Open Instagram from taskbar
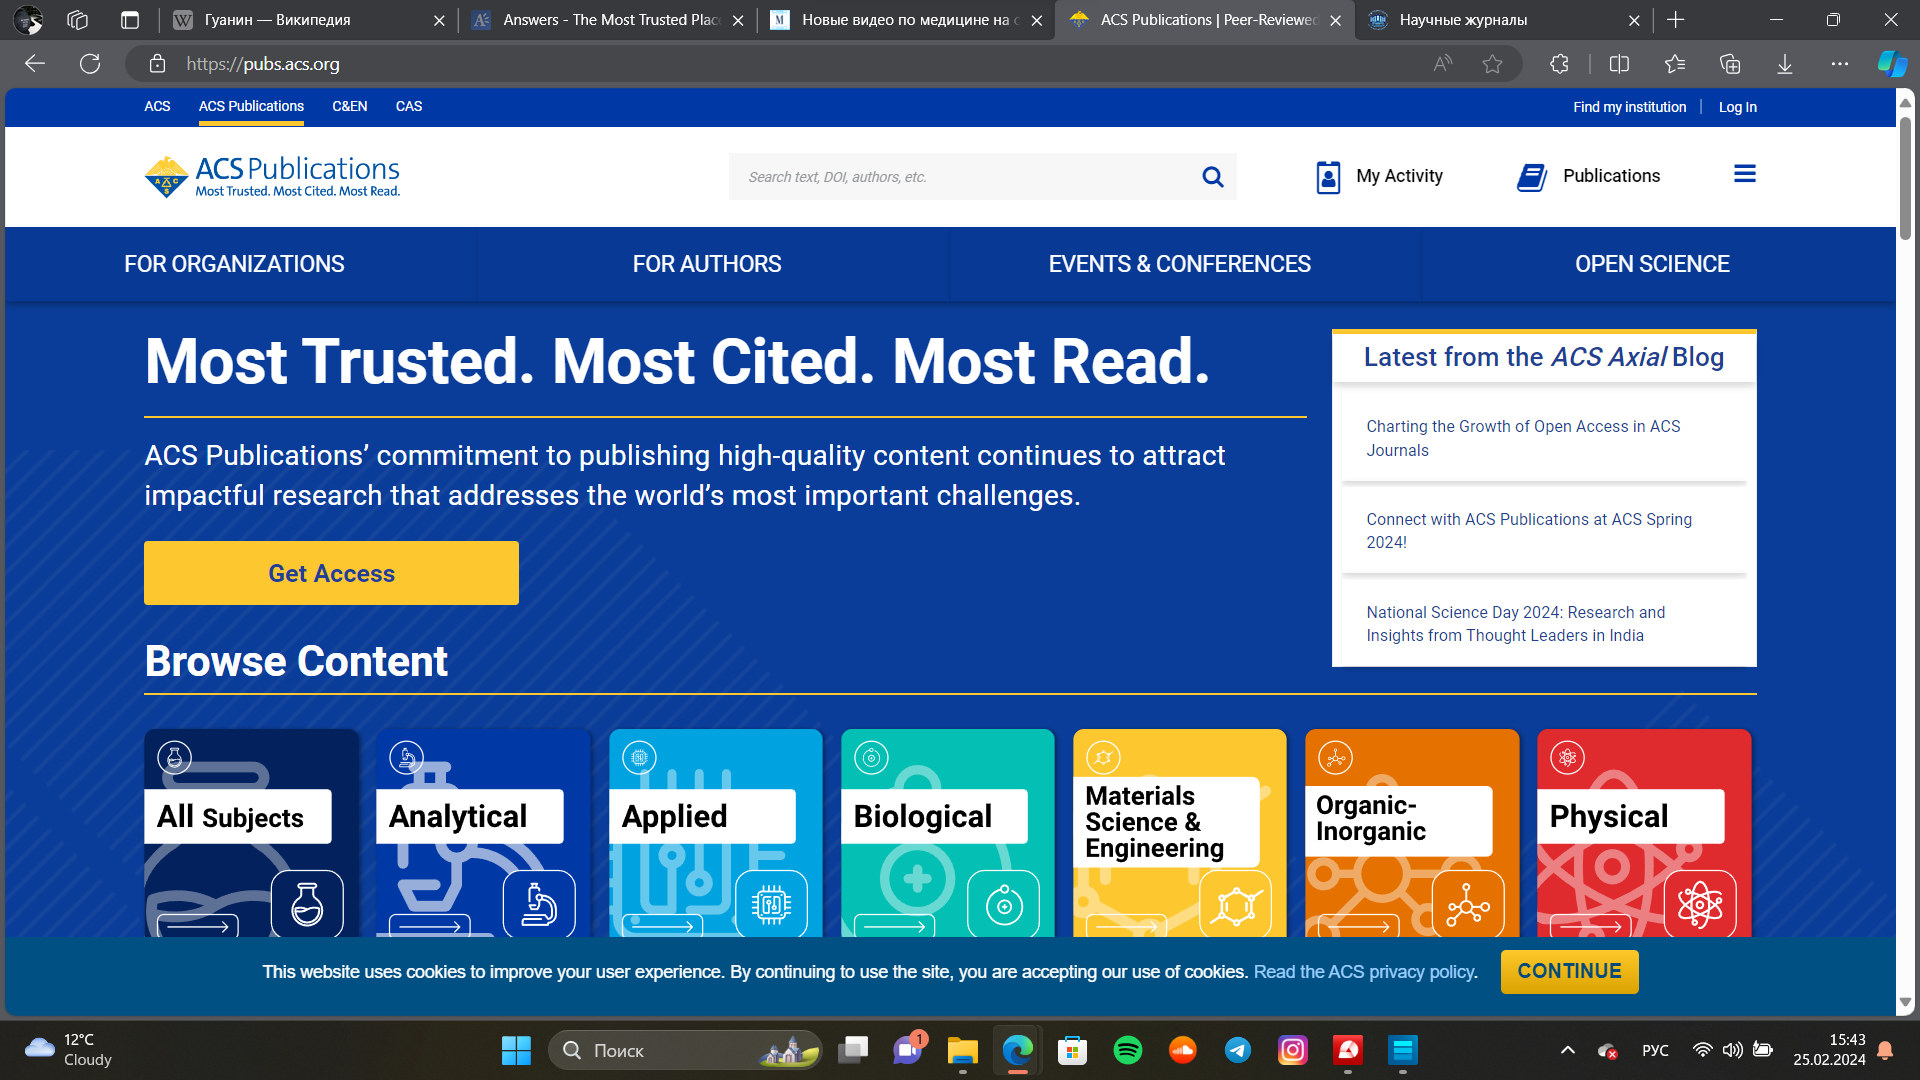Screen dimensions: 1920x1080 click(x=1293, y=1050)
